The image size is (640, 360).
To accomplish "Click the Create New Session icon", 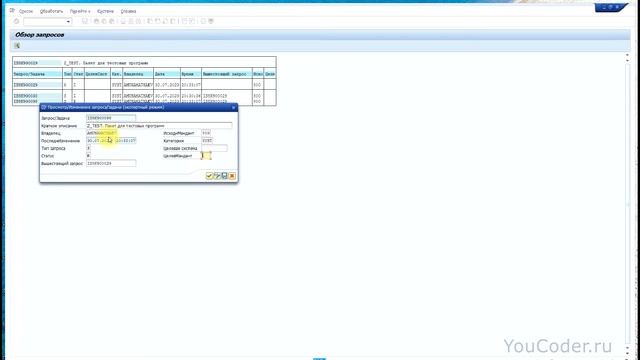I will [x=184, y=21].
